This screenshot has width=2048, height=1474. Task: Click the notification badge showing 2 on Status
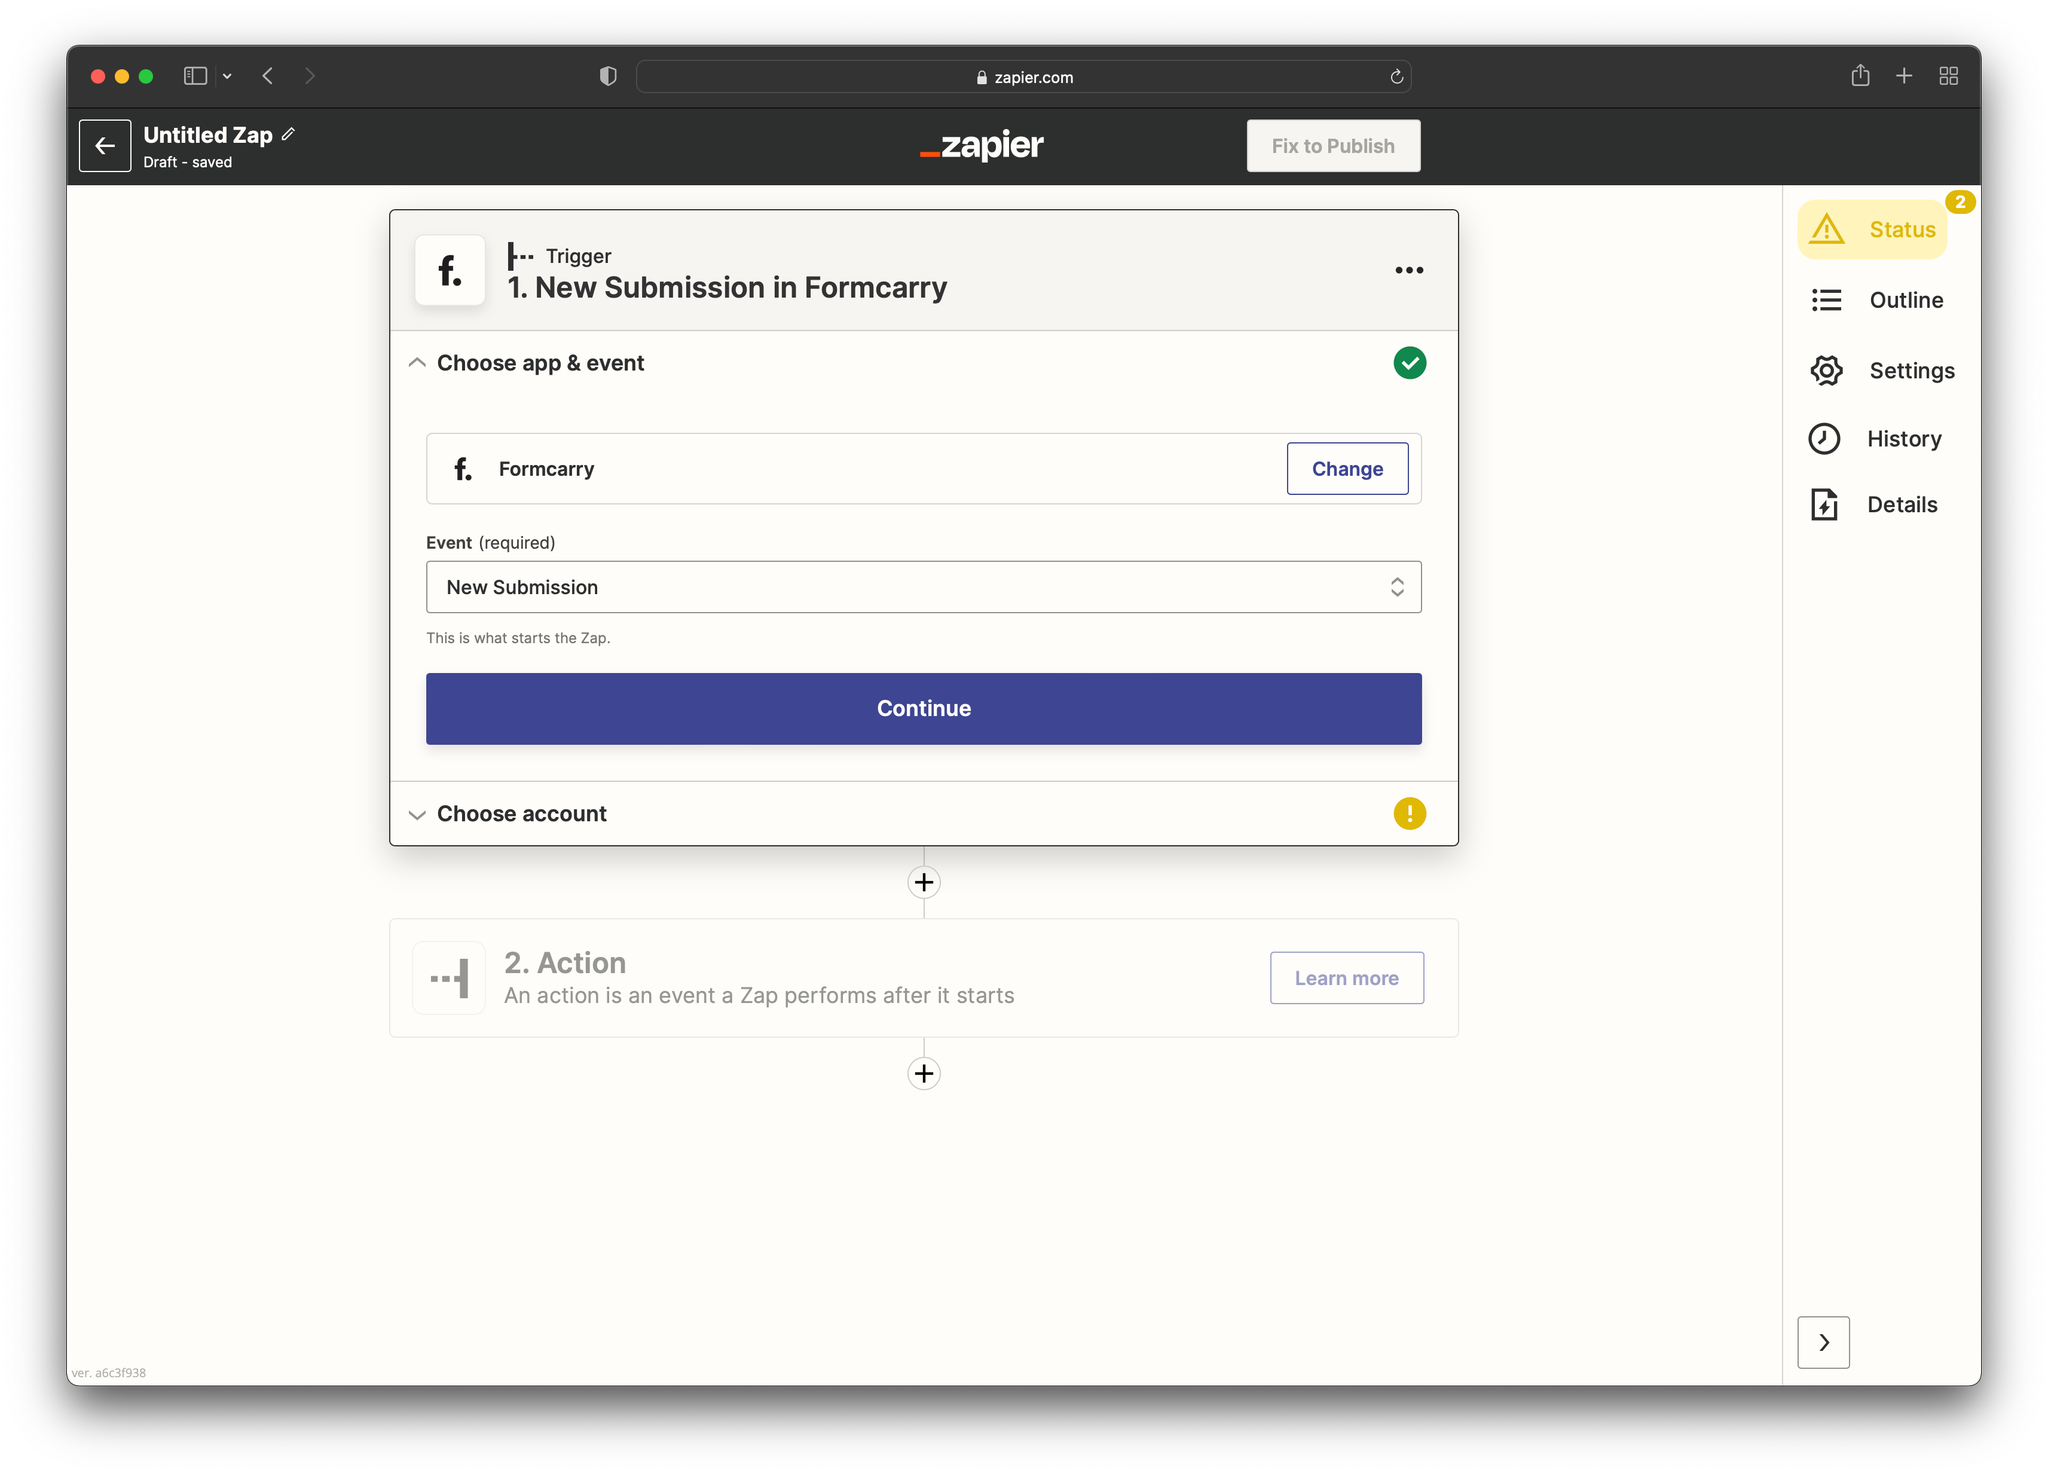point(1960,202)
